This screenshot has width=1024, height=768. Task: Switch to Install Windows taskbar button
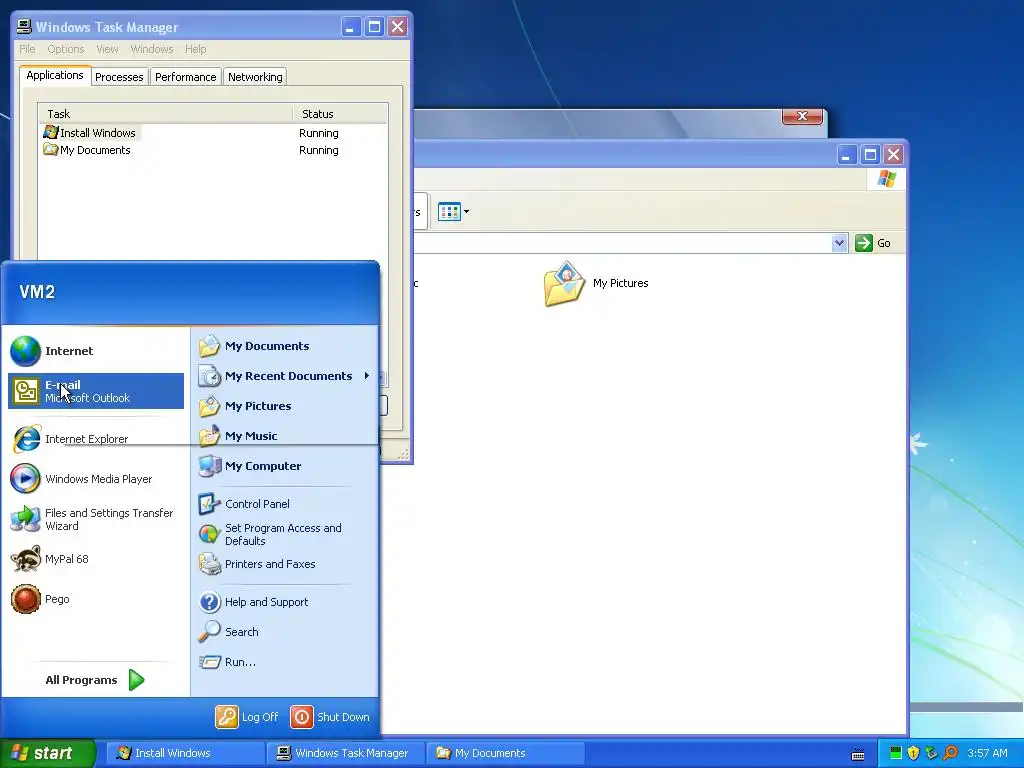[184, 753]
